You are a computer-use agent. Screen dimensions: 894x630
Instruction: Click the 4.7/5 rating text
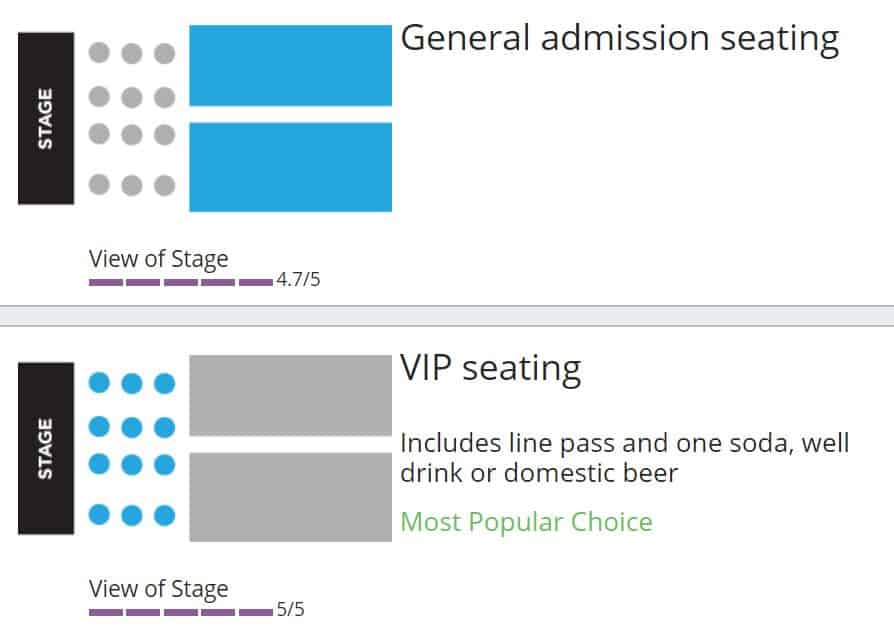pos(298,280)
